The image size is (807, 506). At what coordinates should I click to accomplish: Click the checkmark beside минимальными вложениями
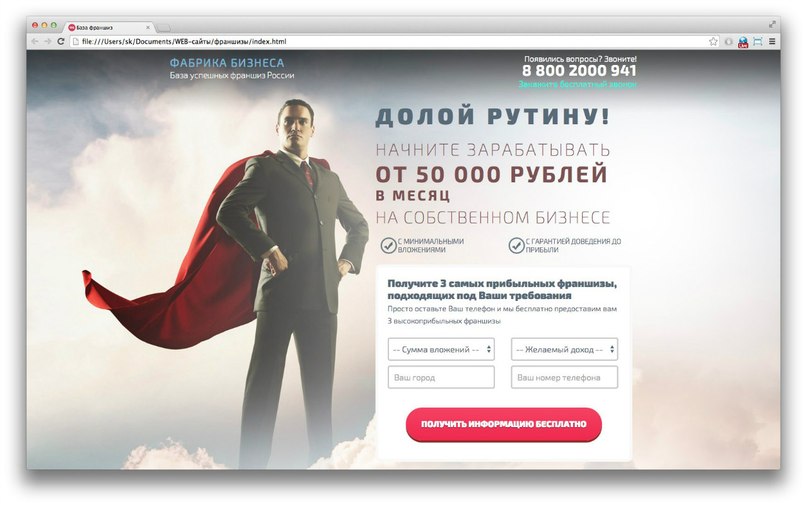389,246
